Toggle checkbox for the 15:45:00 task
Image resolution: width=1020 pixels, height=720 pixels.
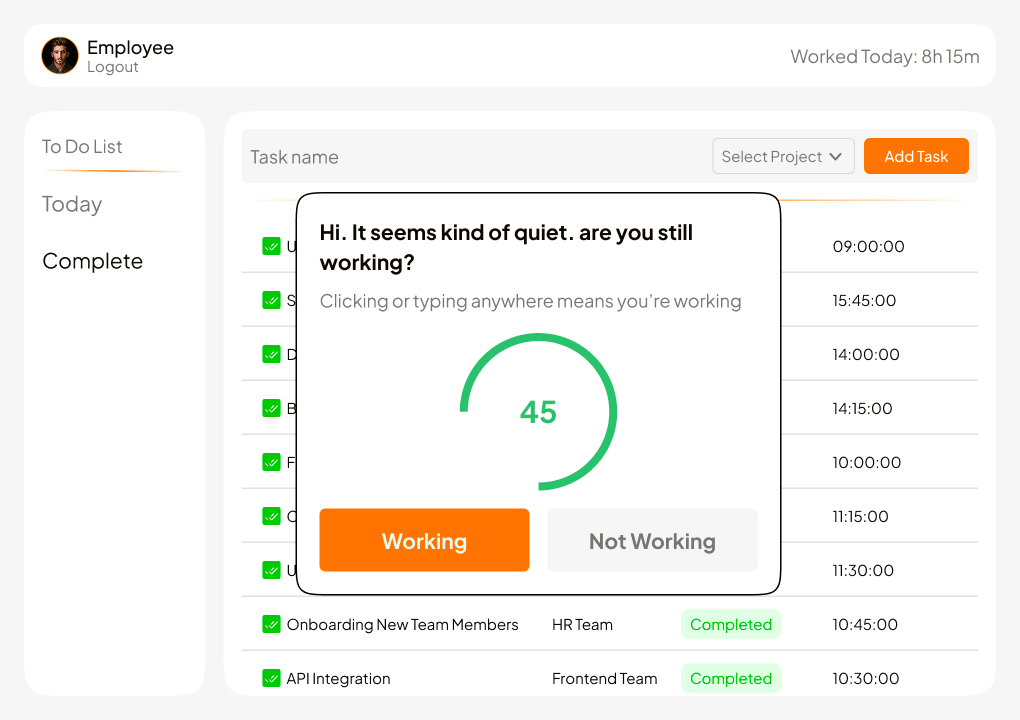point(271,300)
